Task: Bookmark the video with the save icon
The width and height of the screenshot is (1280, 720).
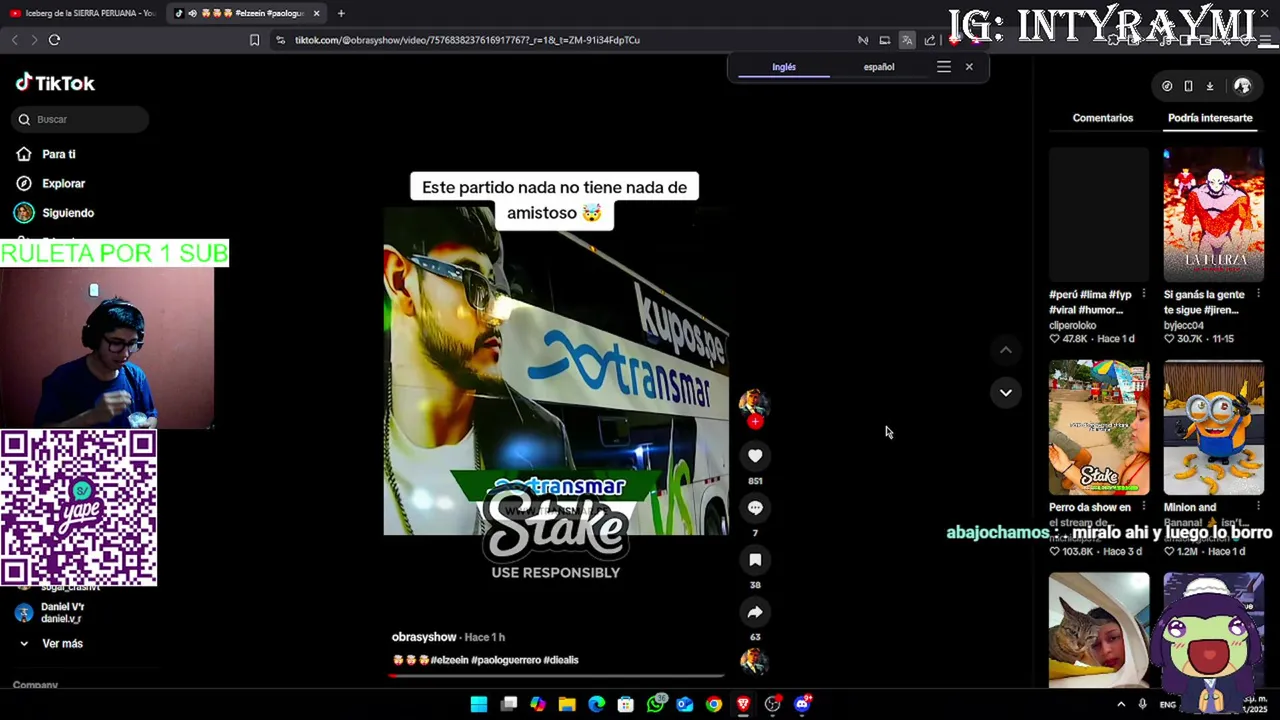Action: [755, 560]
